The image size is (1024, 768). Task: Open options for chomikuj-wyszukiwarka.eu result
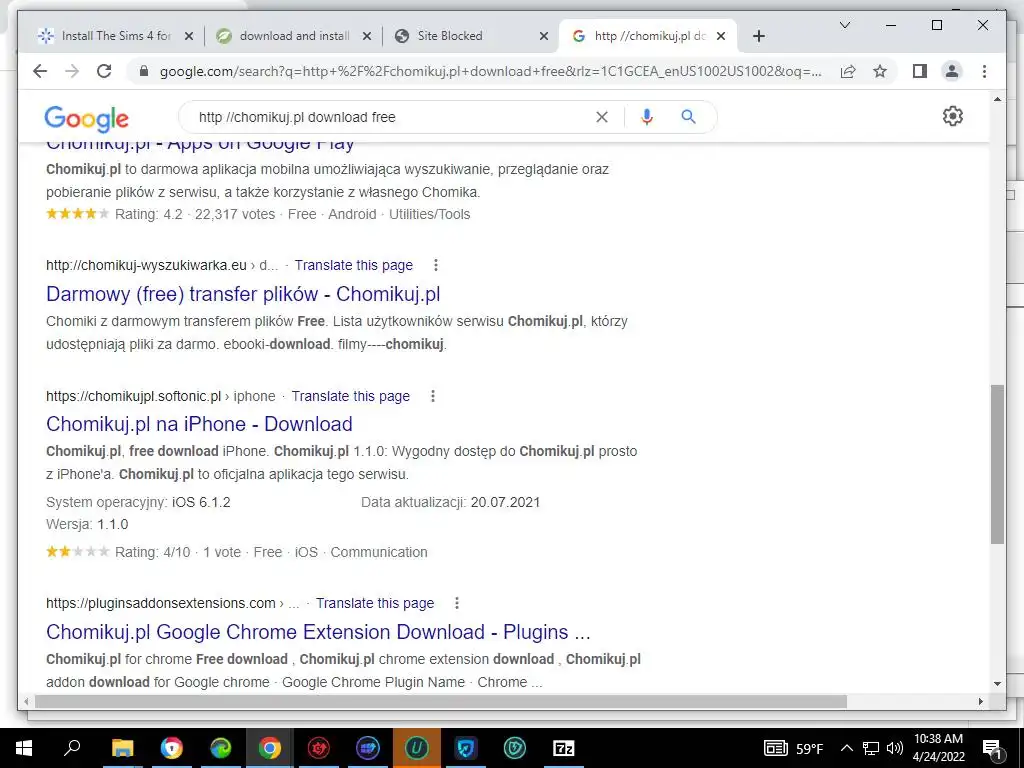(436, 265)
